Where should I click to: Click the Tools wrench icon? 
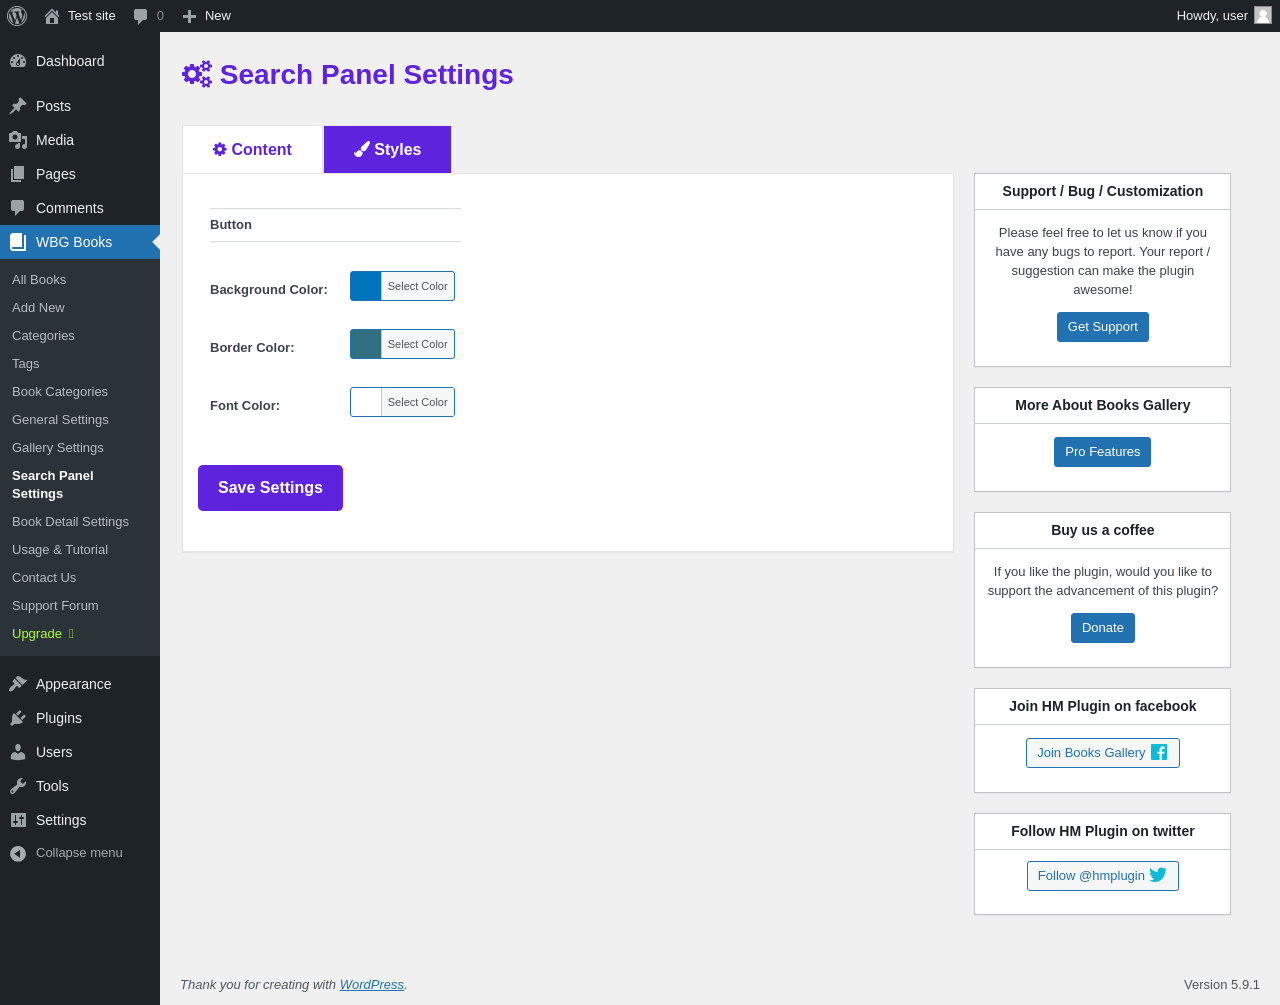pos(18,786)
